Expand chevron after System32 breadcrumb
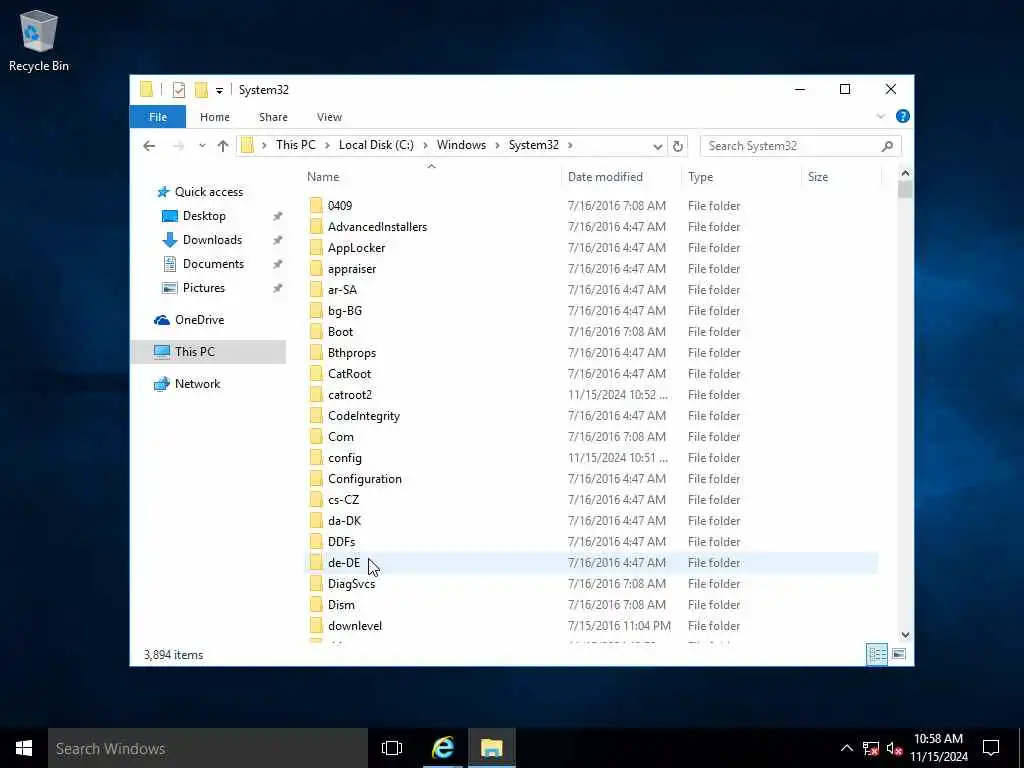 (570, 146)
